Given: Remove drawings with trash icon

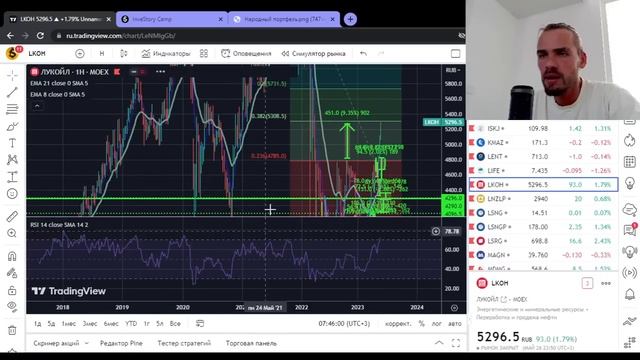Looking at the screenshot, I should pyautogui.click(x=12, y=330).
